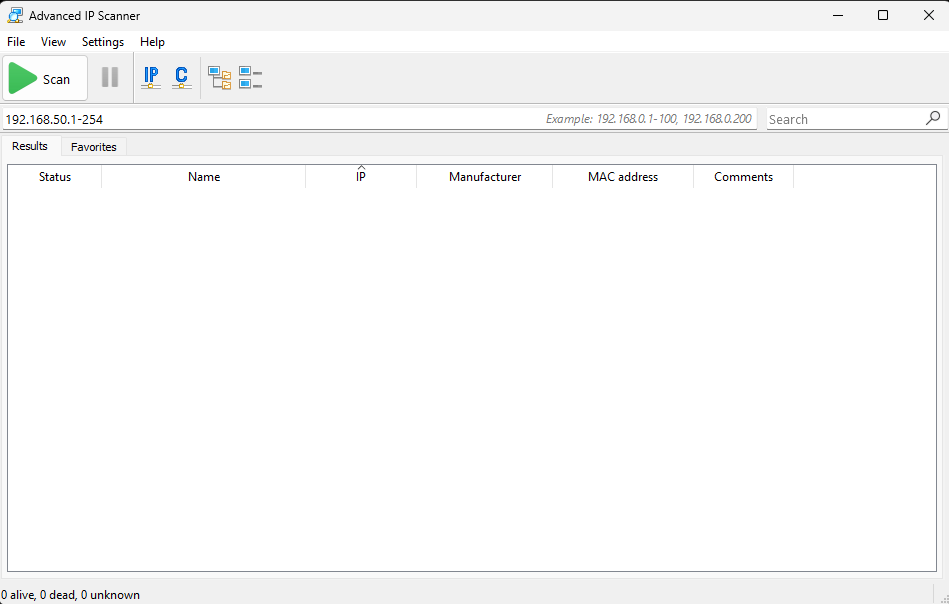Click the Expand all tree icon
This screenshot has height=604, width=949.
click(x=220, y=77)
